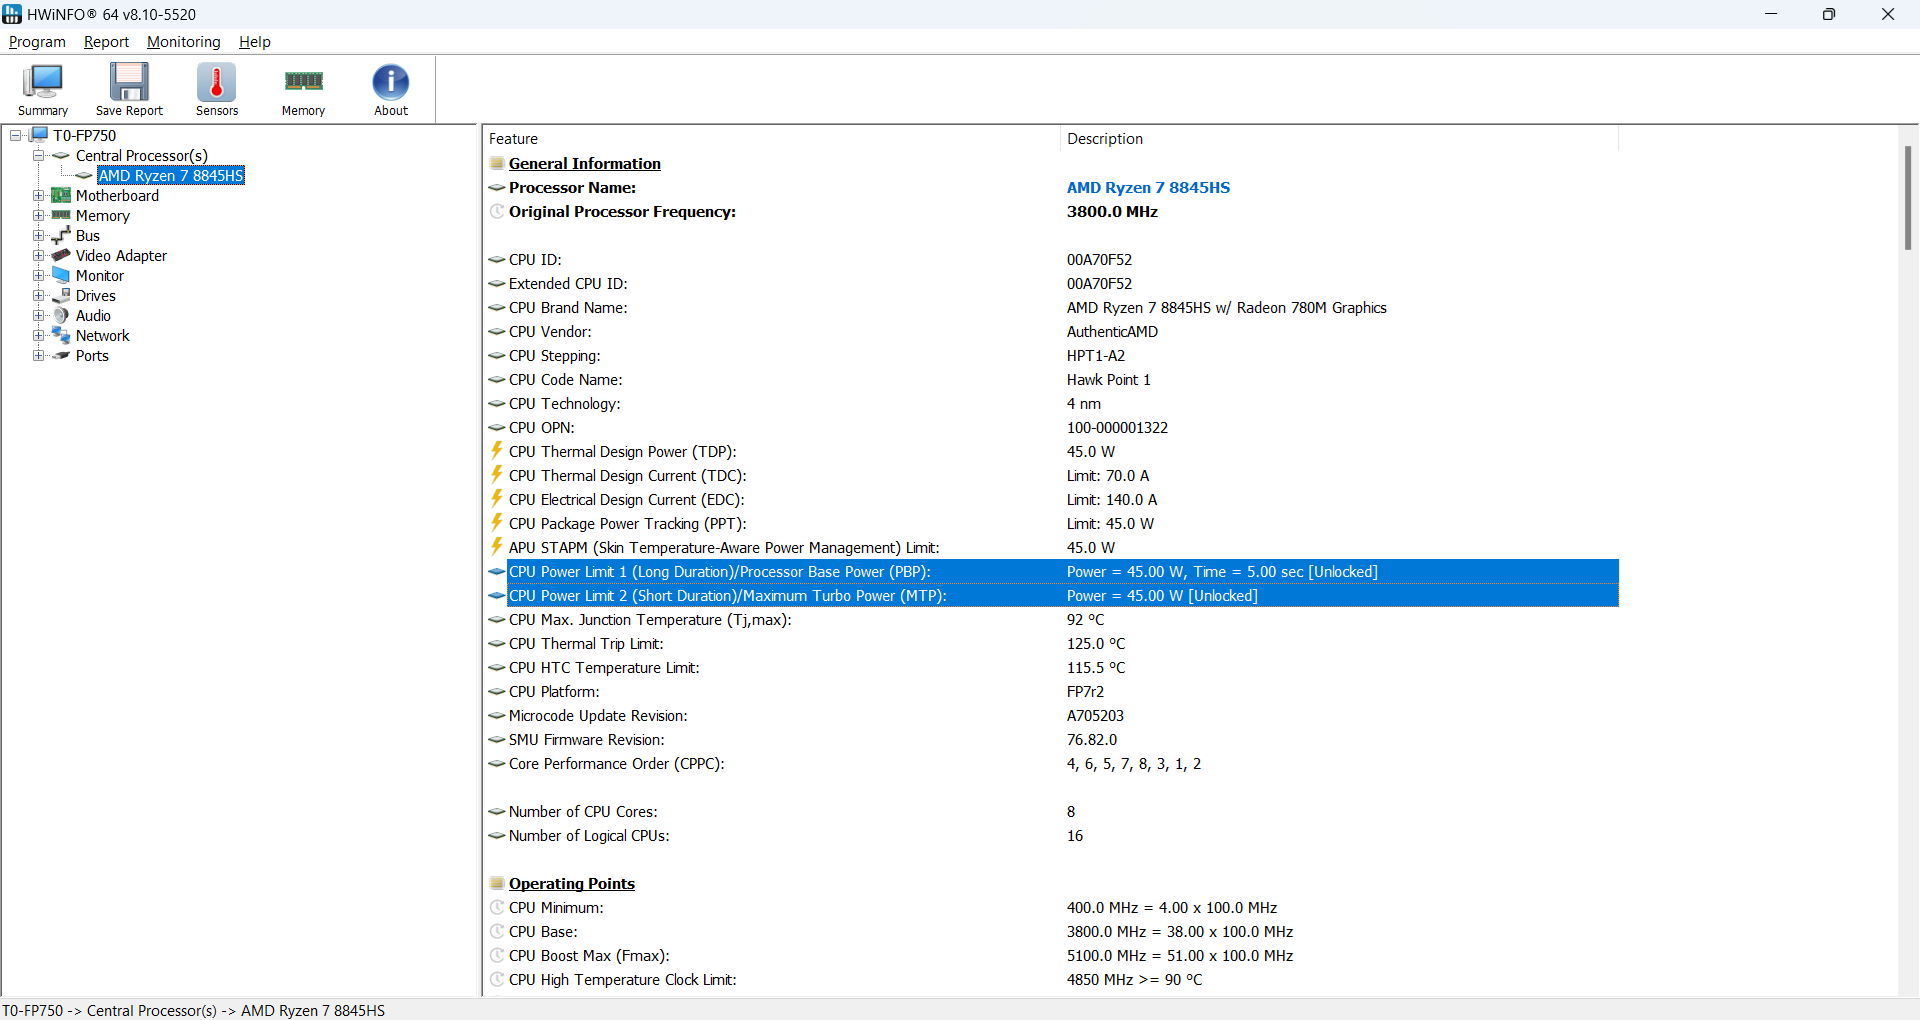Click chip icon beside Central Processor(s)
The height and width of the screenshot is (1020, 1920).
[x=61, y=155]
